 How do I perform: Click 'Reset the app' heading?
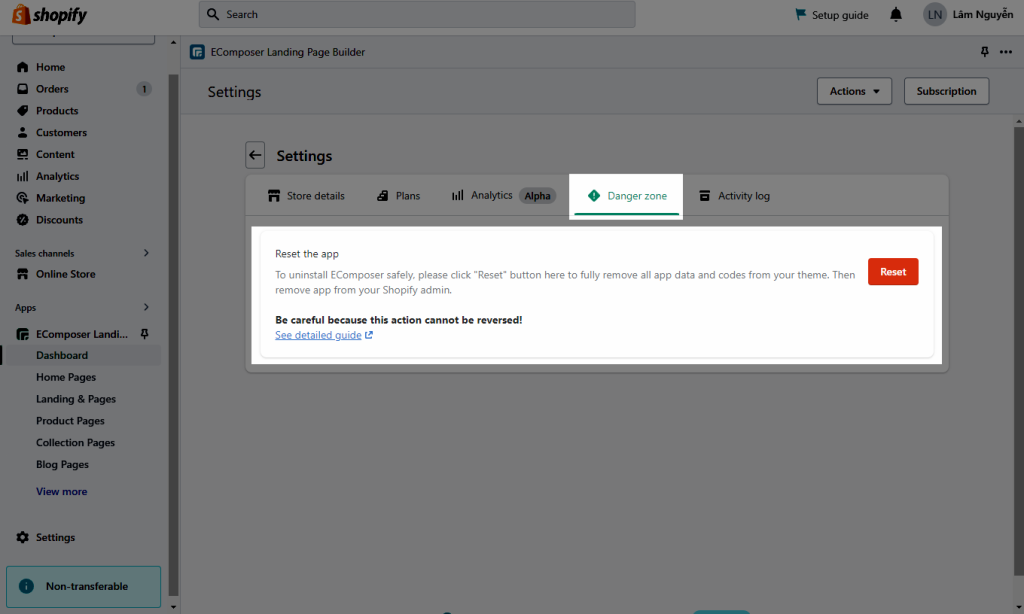(307, 253)
